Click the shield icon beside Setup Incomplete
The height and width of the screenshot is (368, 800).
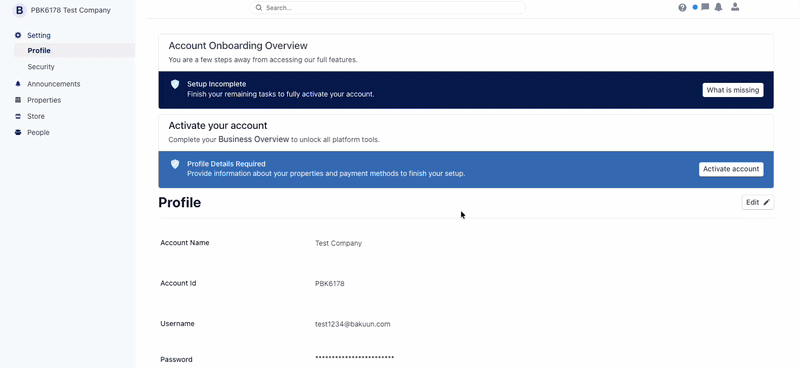point(175,84)
